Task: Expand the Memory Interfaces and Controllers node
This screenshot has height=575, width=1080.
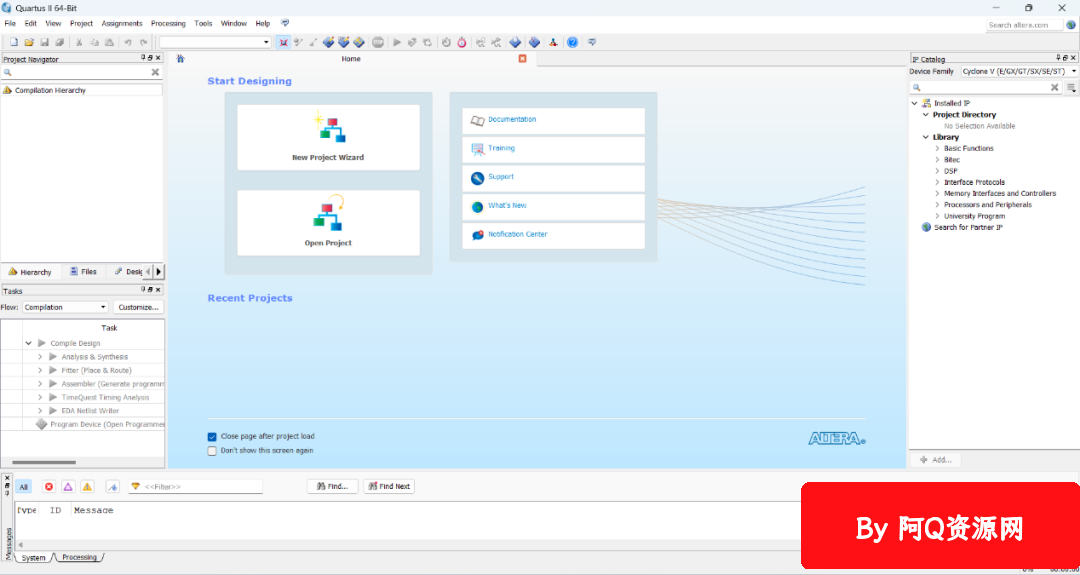Action: (937, 194)
